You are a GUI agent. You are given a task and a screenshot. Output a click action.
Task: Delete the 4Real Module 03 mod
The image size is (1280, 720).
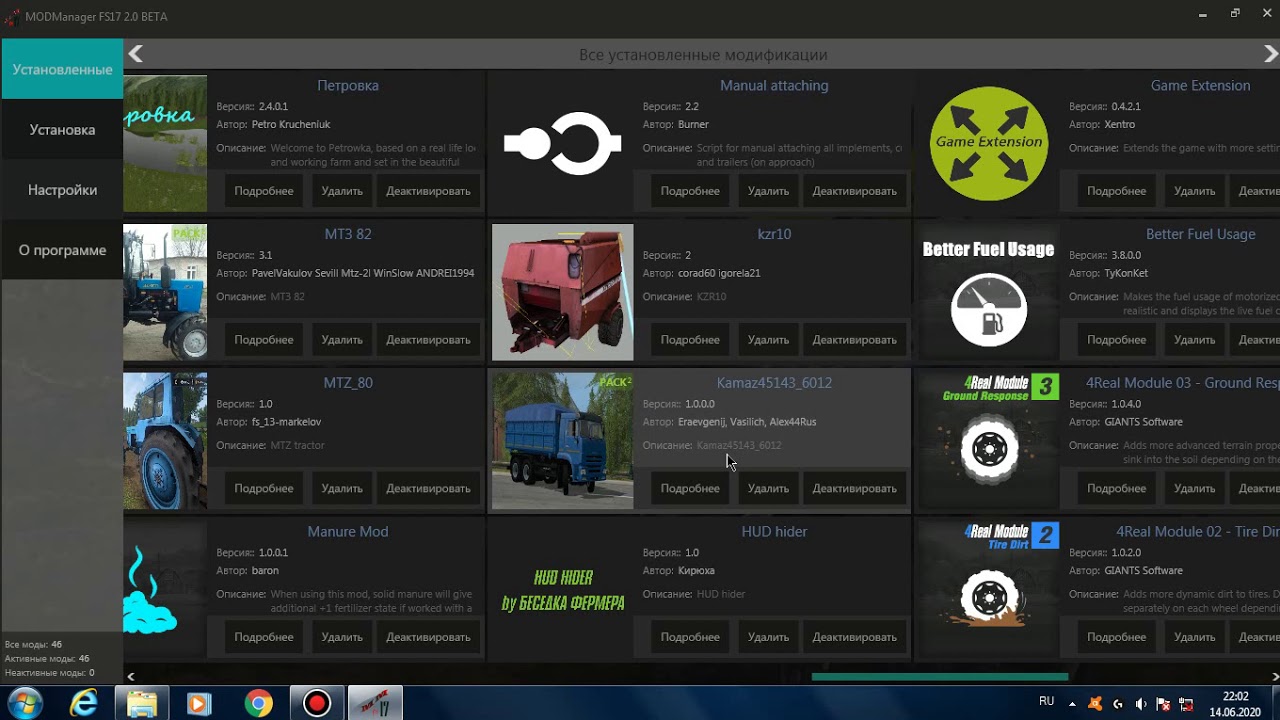click(1194, 489)
